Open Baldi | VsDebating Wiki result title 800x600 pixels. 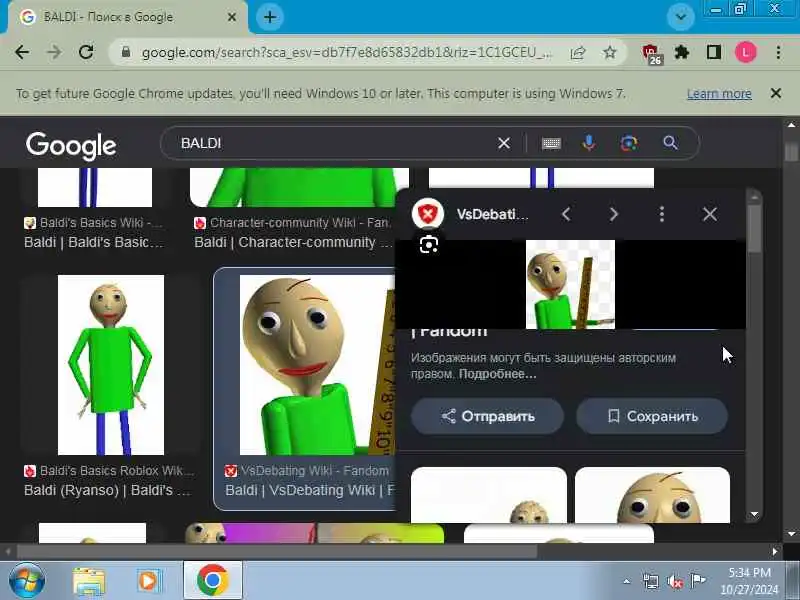(x=310, y=490)
